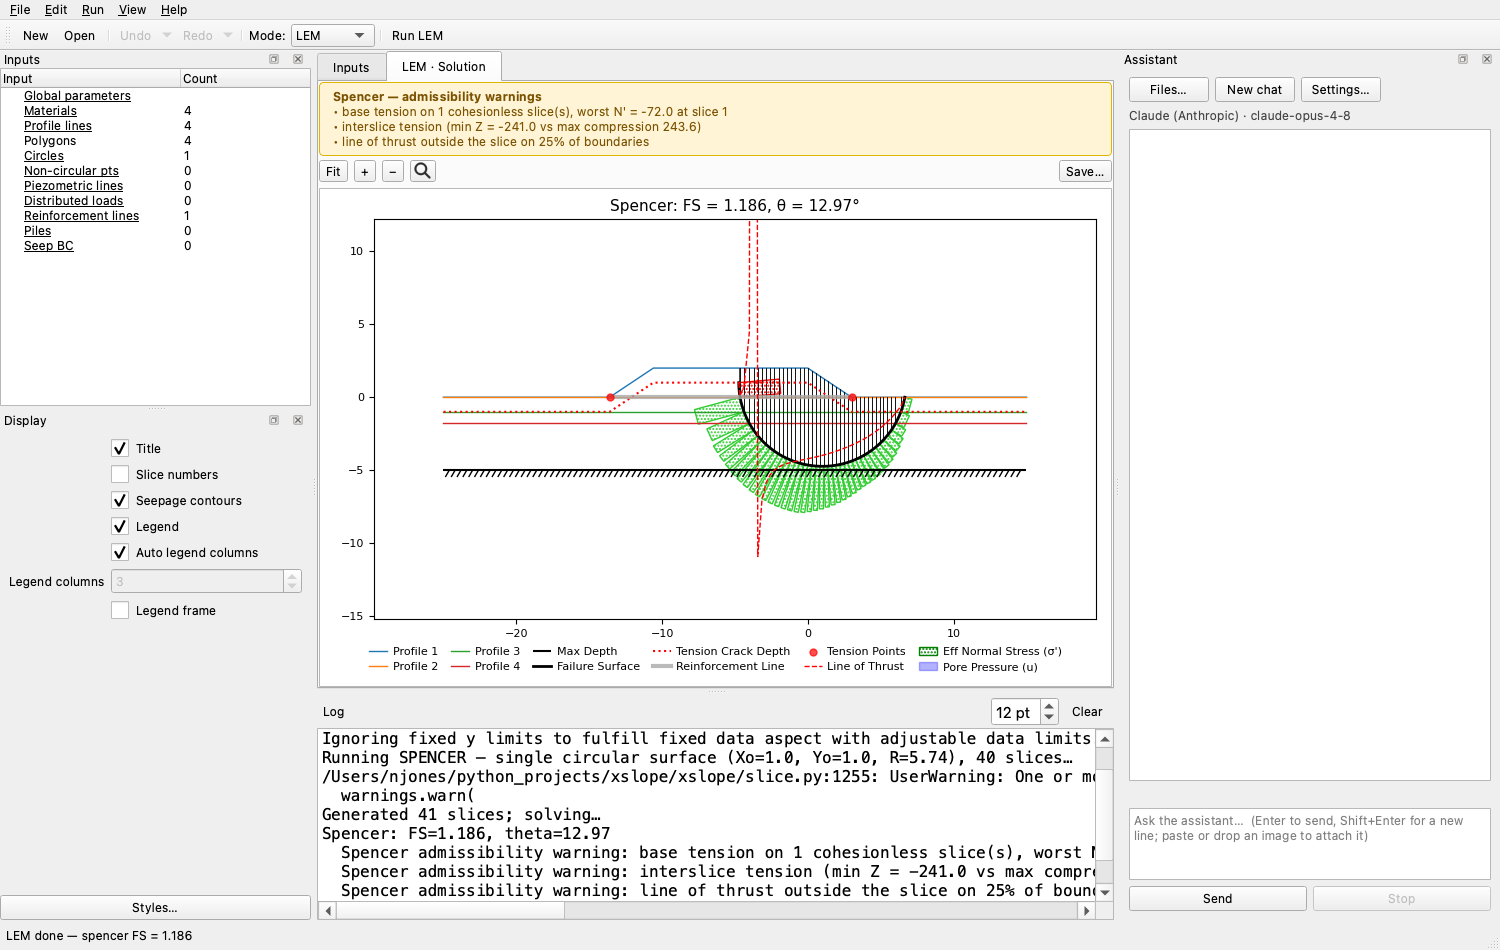Open Circles input
Image resolution: width=1500 pixels, height=950 pixels.
(x=44, y=156)
